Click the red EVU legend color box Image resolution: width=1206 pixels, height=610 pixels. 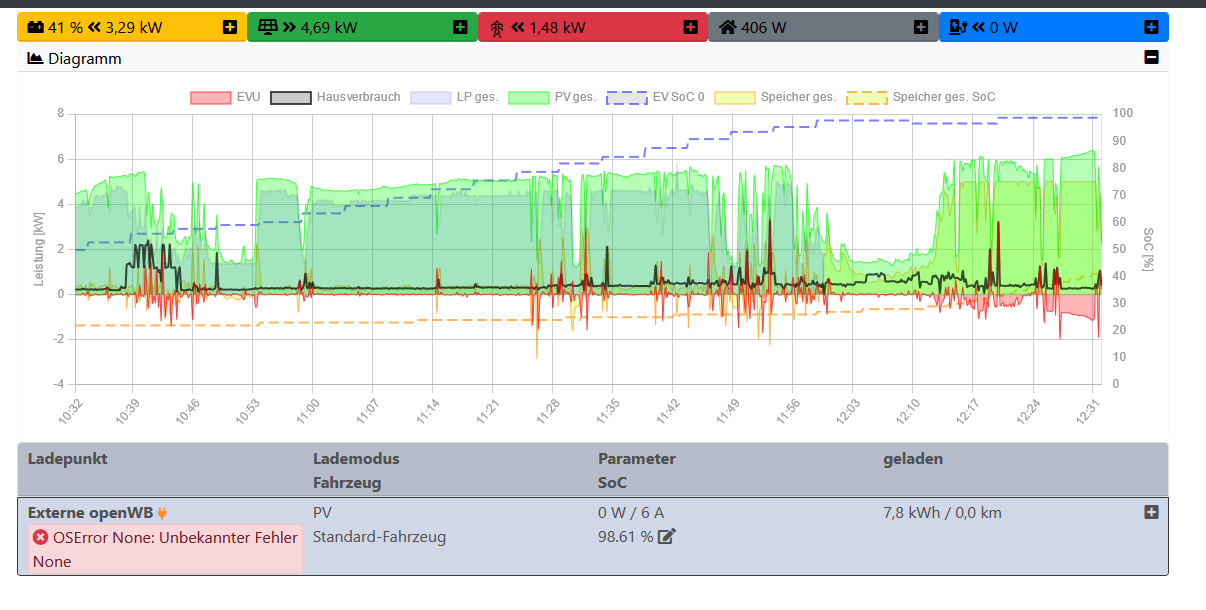[x=210, y=97]
